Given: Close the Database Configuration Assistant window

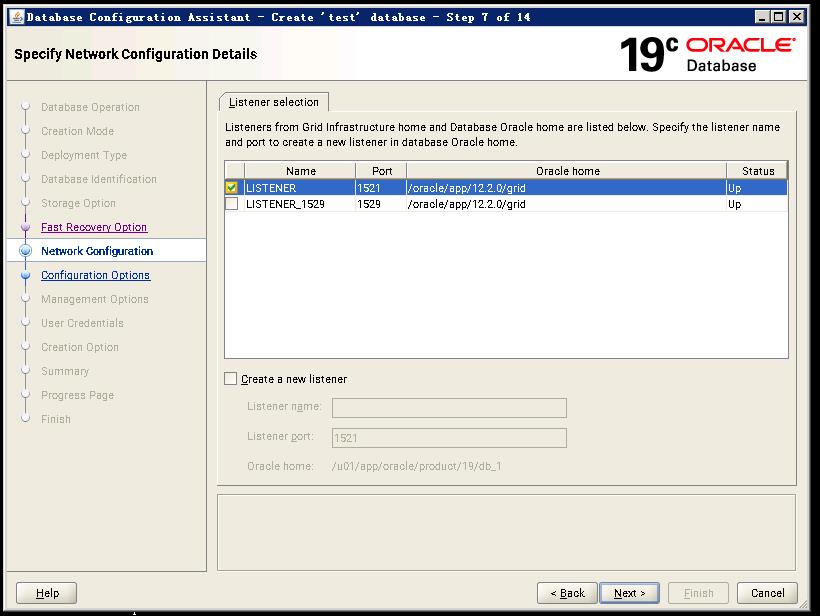Looking at the screenshot, I should click(796, 17).
